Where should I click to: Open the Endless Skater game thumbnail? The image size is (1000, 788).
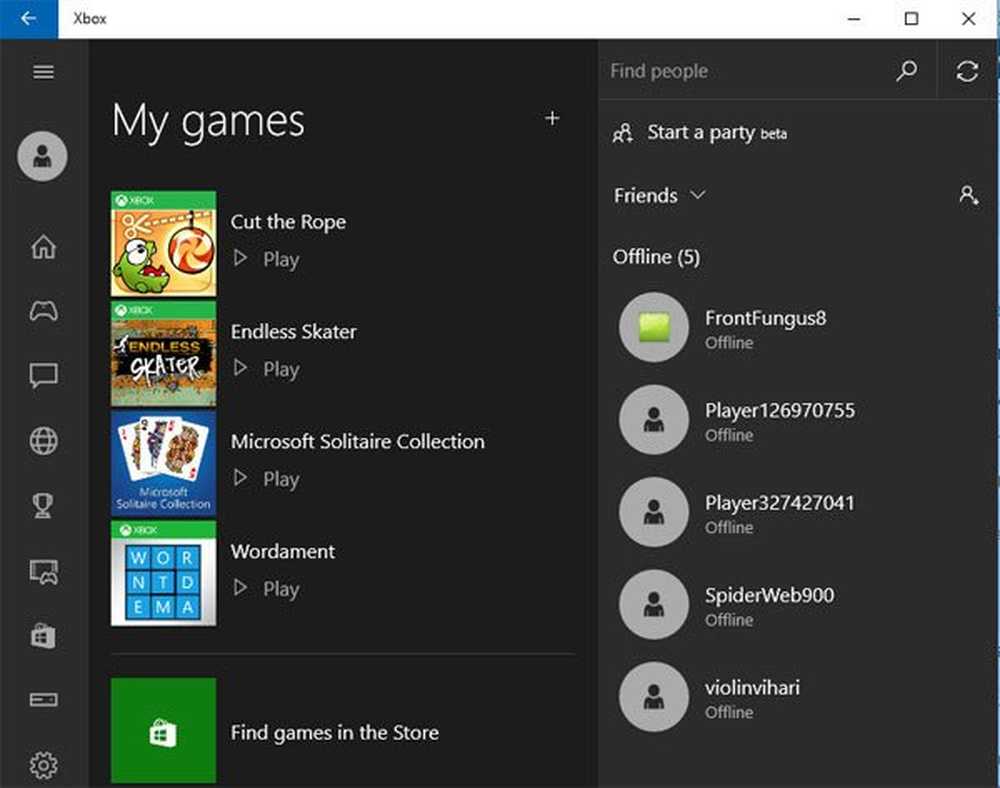[x=163, y=354]
